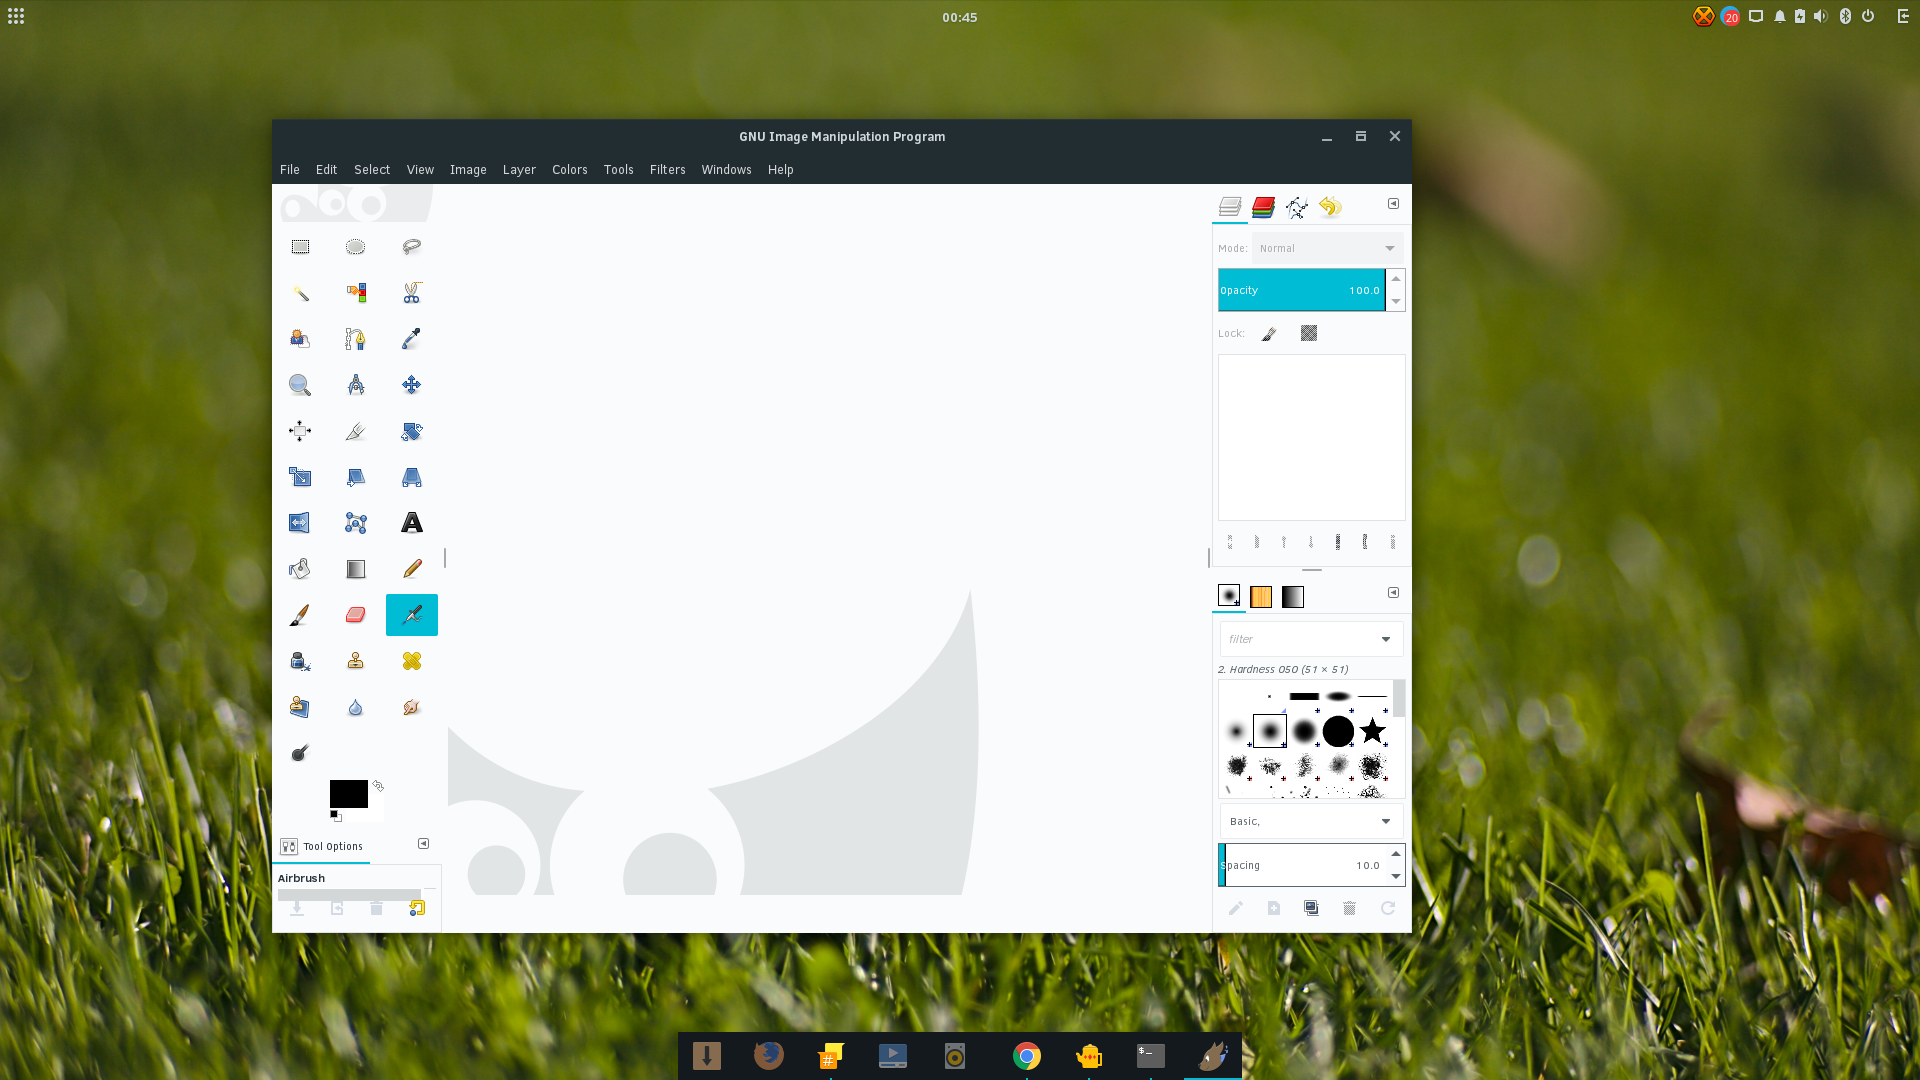Select the Ink tool
The width and height of the screenshot is (1920, 1080).
pyautogui.click(x=300, y=661)
